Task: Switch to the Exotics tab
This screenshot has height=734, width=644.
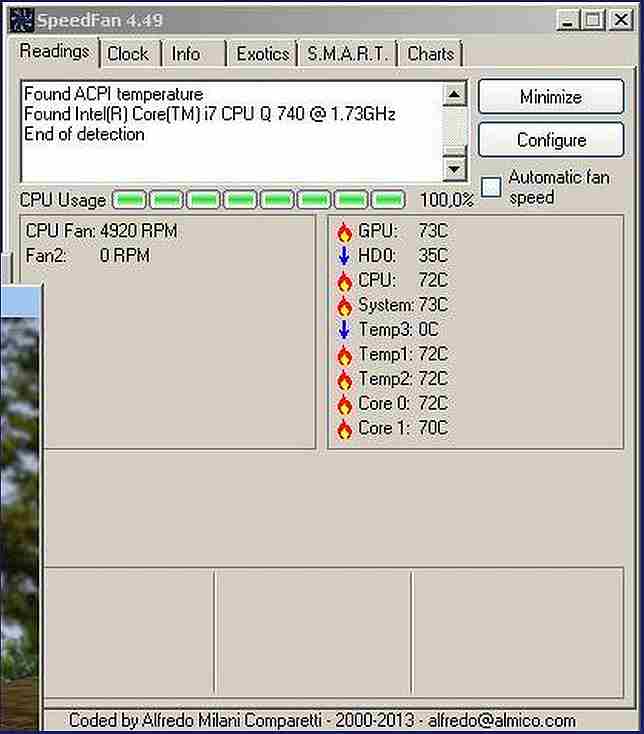Action: pyautogui.click(x=263, y=54)
